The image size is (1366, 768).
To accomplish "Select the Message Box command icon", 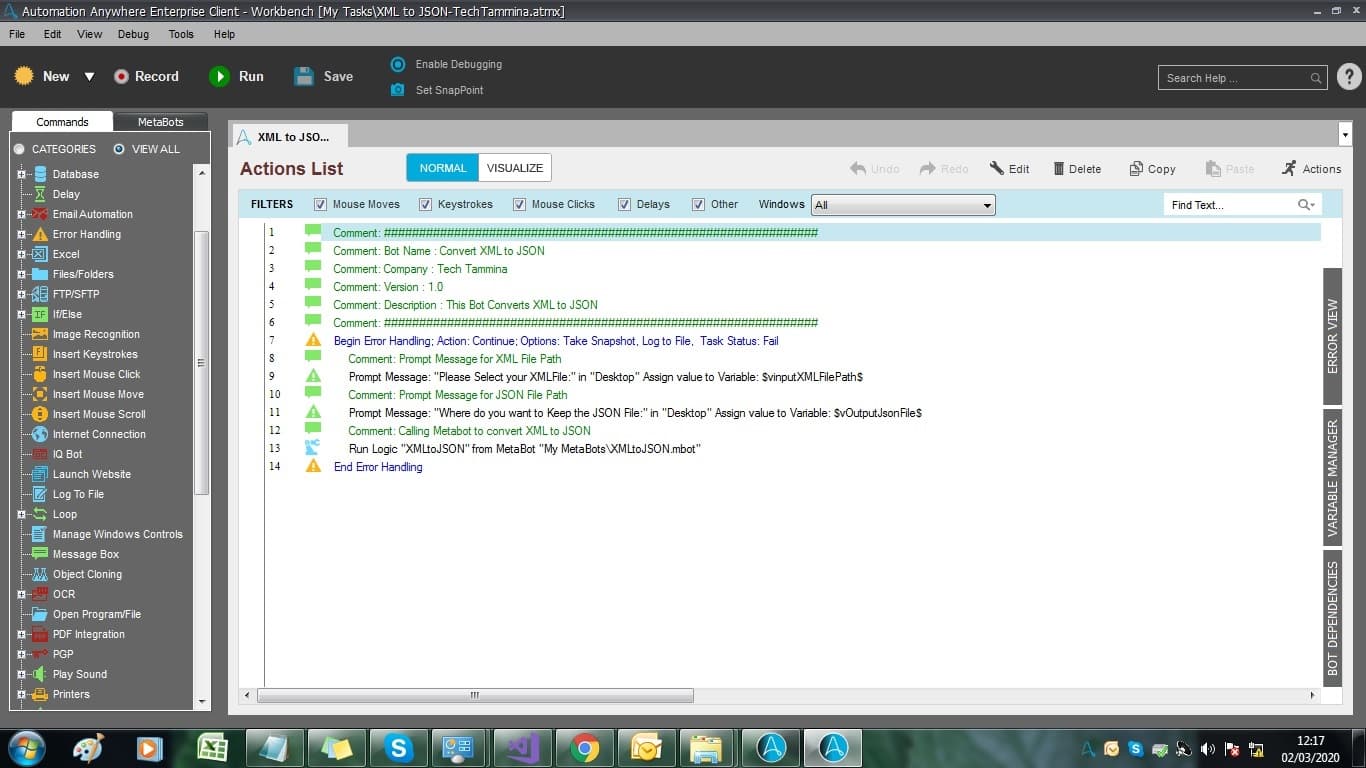I will [x=40, y=554].
